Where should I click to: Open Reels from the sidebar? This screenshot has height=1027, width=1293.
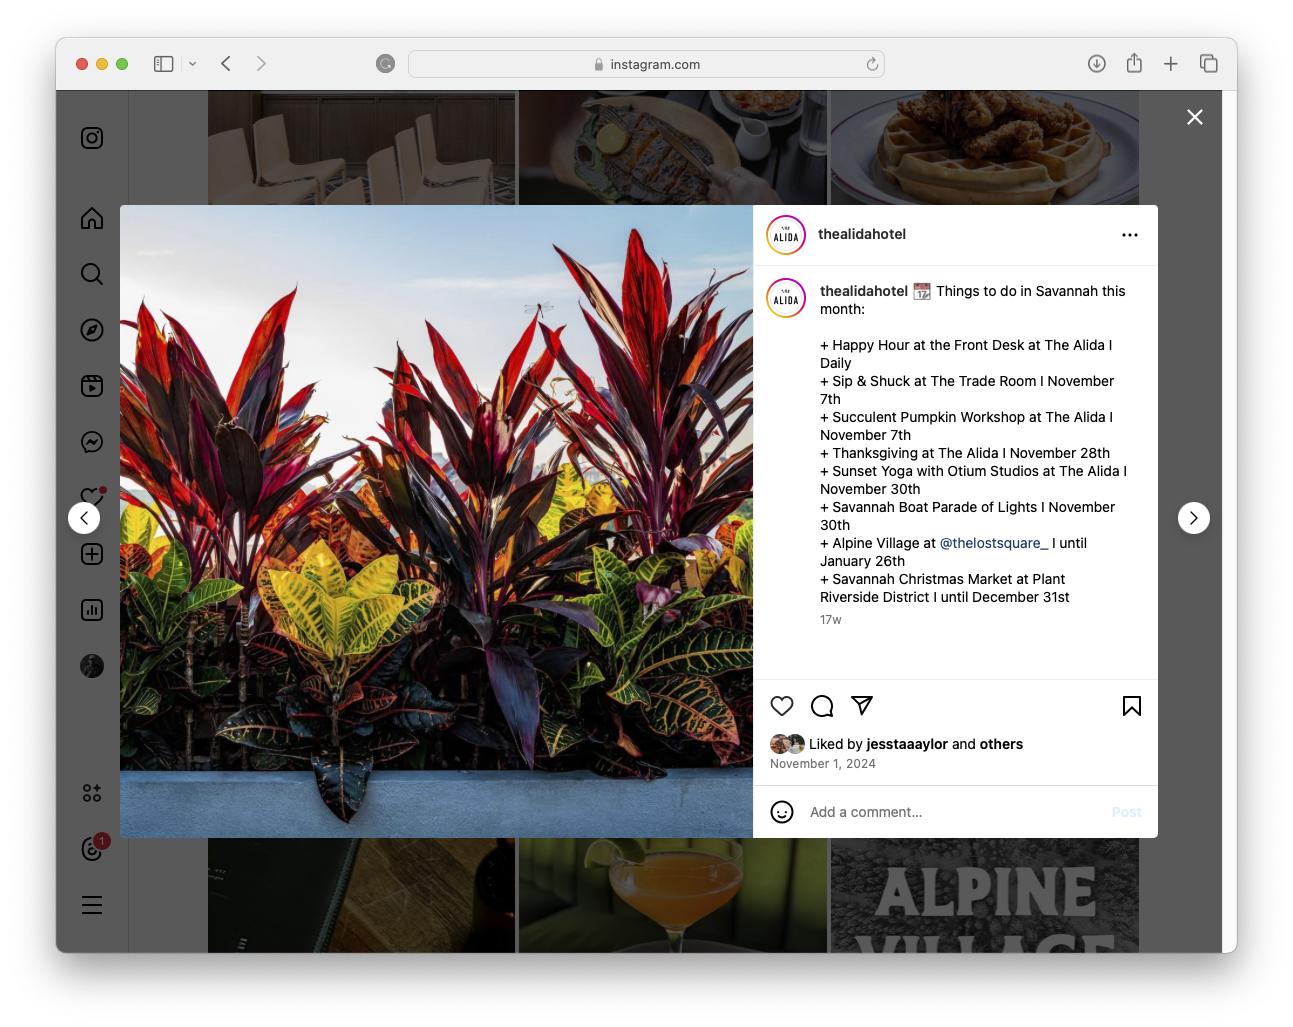coord(92,386)
